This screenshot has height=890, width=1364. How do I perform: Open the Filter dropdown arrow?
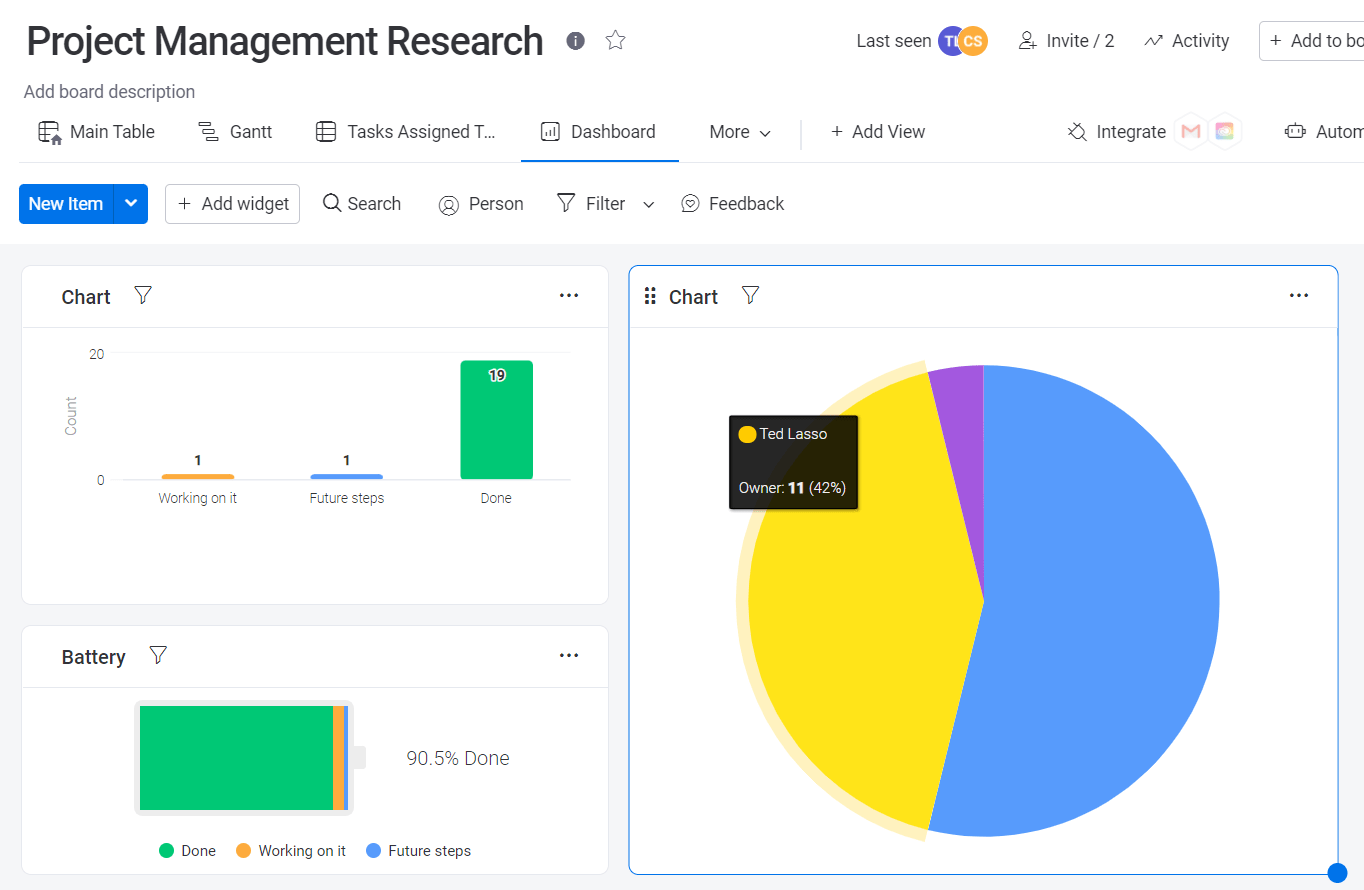tap(648, 204)
